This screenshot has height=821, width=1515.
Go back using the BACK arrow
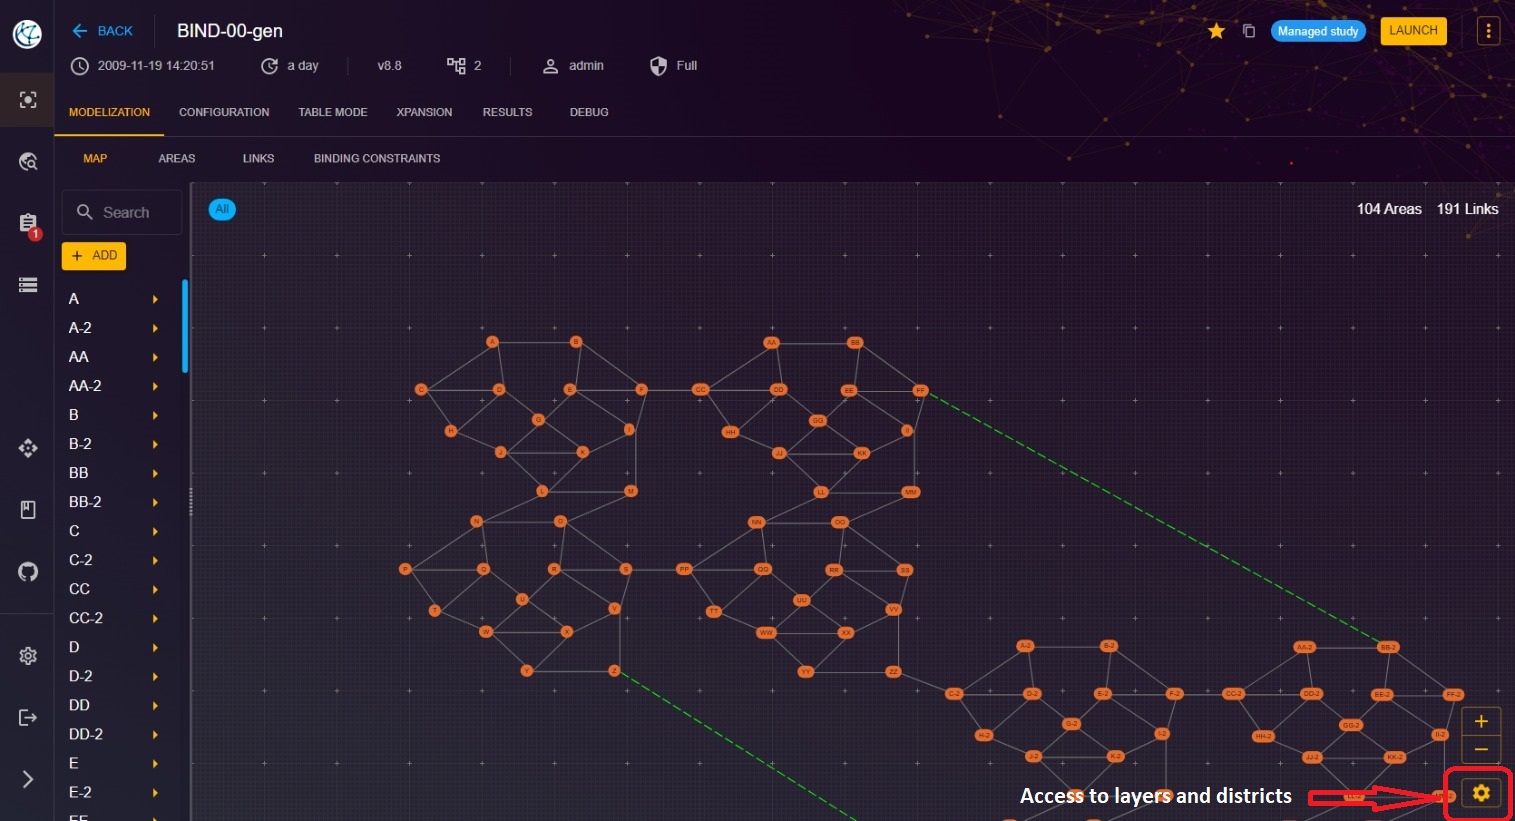pyautogui.click(x=102, y=31)
